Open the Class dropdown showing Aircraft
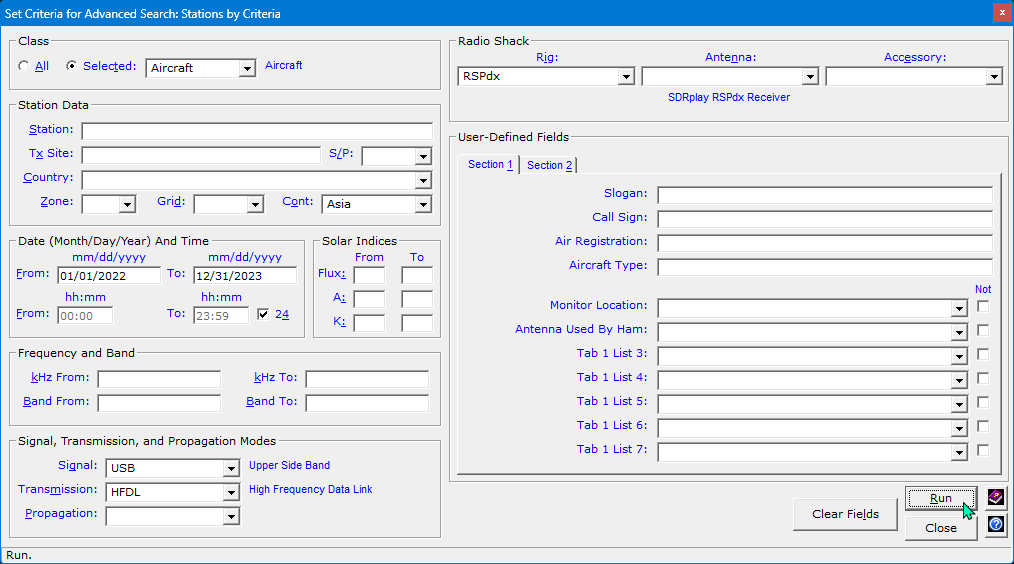 pos(247,69)
